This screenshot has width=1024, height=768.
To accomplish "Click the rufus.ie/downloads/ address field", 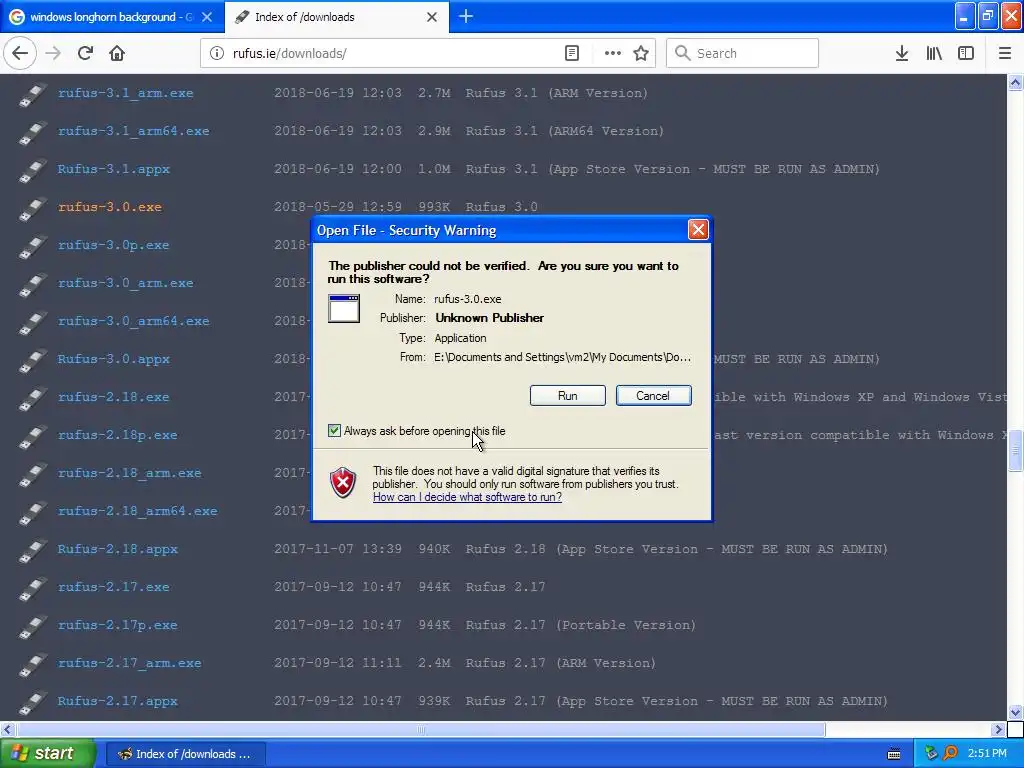I will coord(392,53).
